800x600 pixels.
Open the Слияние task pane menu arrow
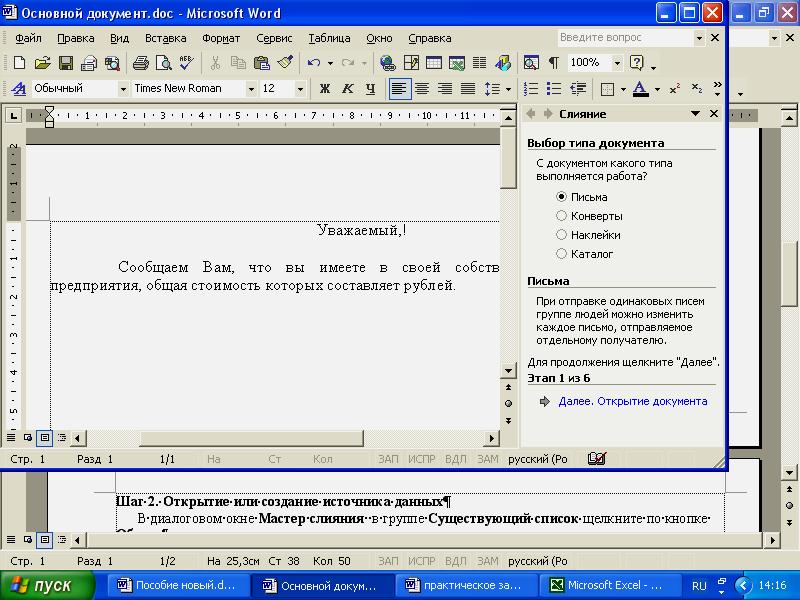coord(695,114)
